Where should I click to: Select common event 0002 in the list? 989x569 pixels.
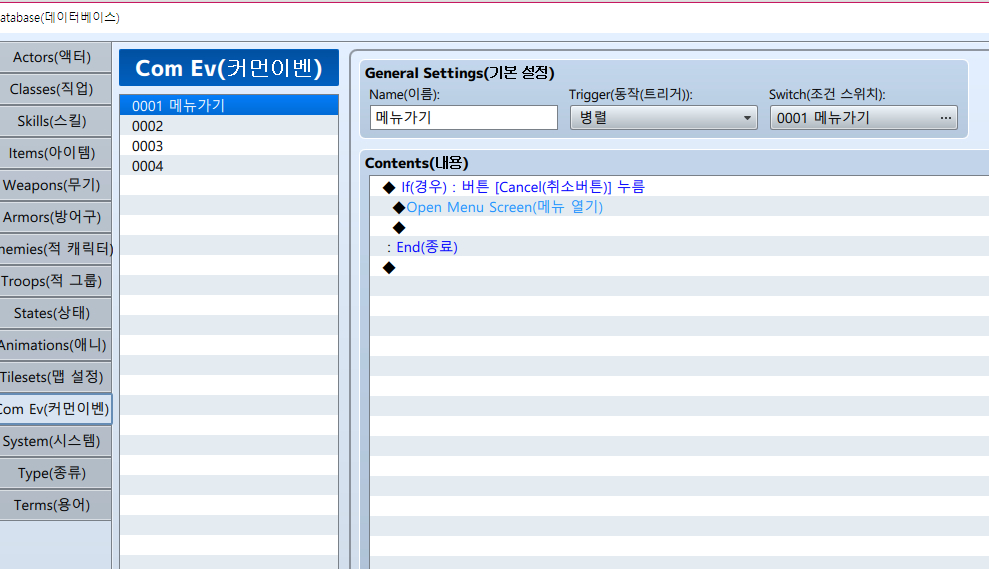point(228,126)
